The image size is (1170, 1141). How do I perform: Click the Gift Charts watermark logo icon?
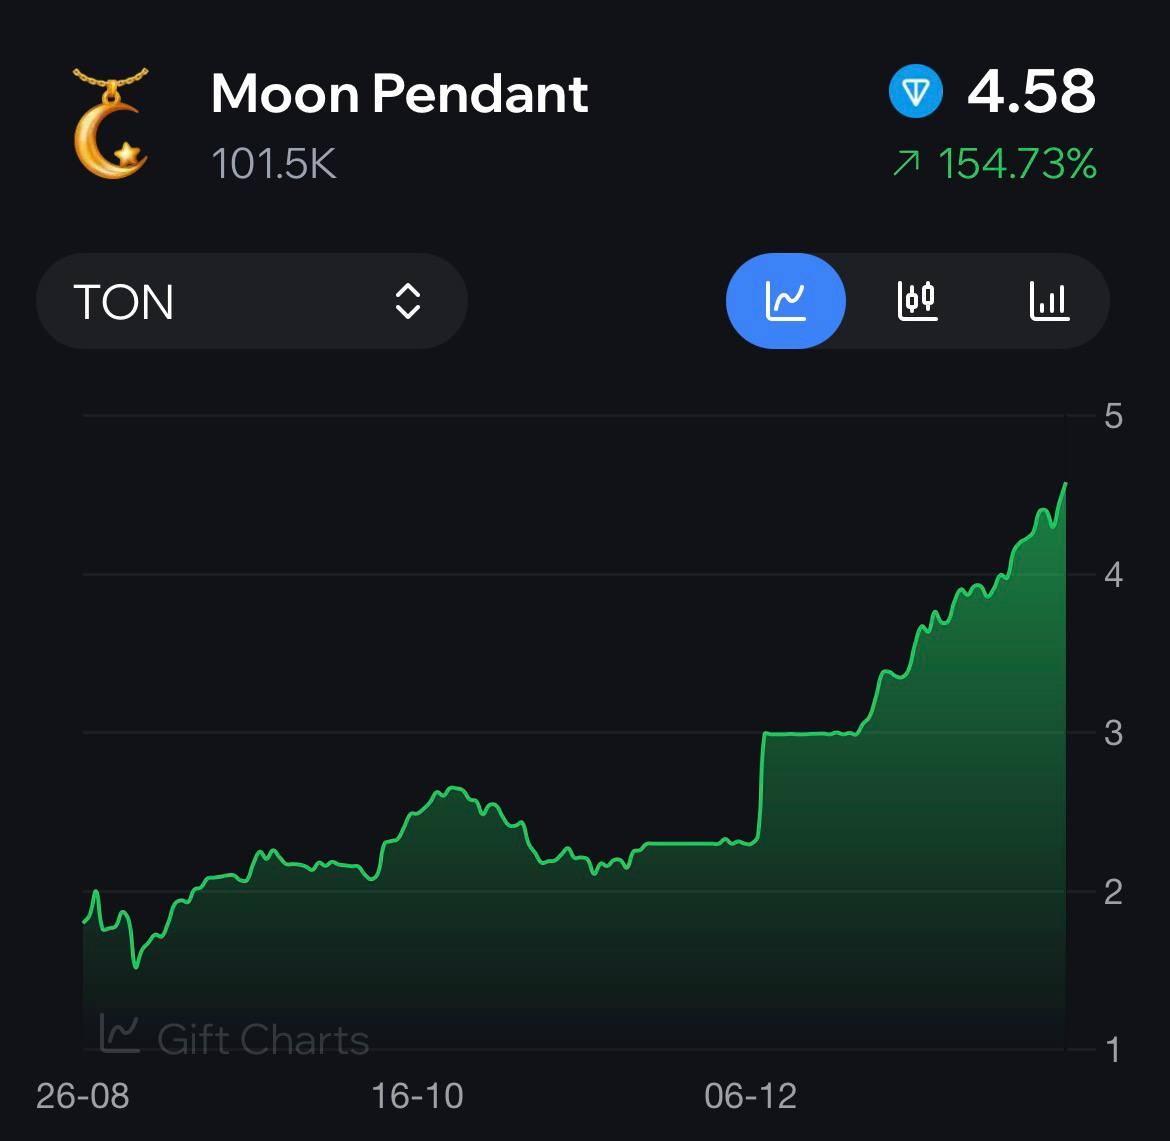[x=119, y=1034]
